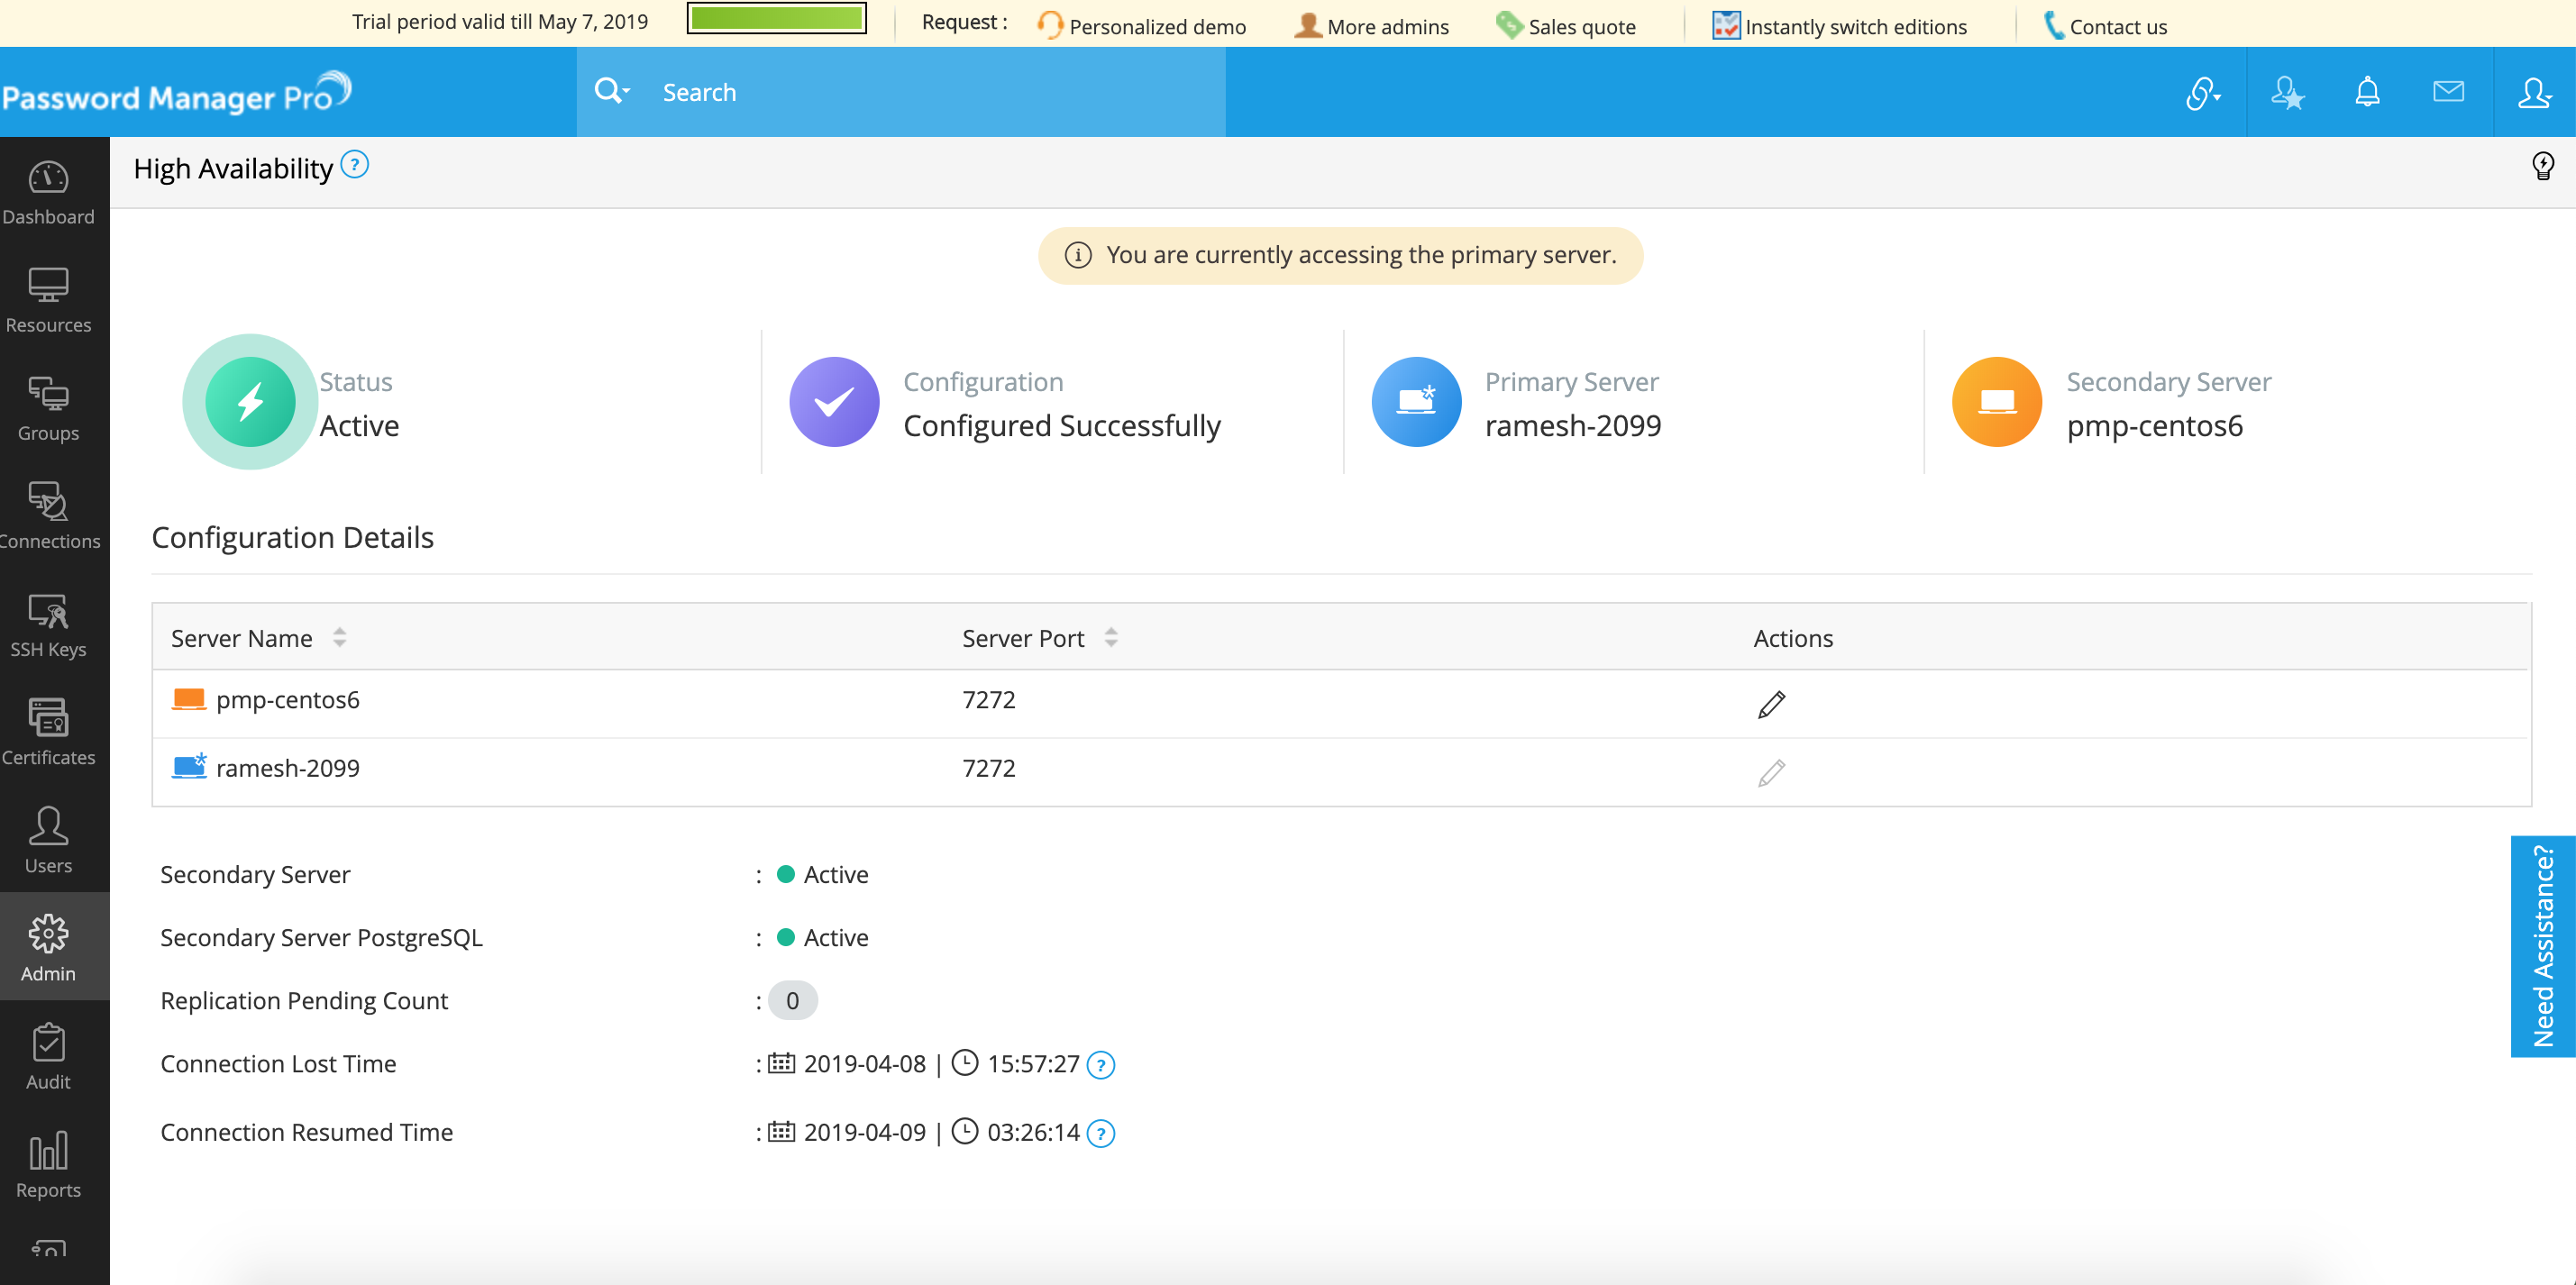
Task: Open the mail envelope icon
Action: click(x=2448, y=92)
